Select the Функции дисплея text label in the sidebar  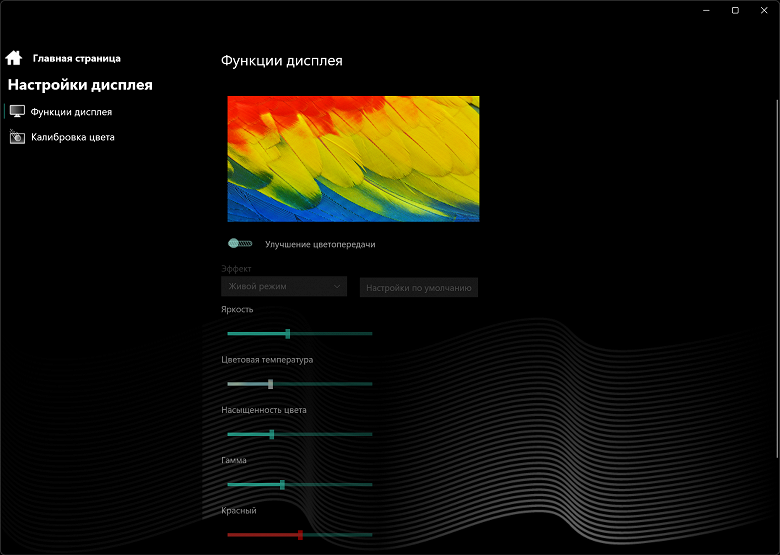click(71, 112)
